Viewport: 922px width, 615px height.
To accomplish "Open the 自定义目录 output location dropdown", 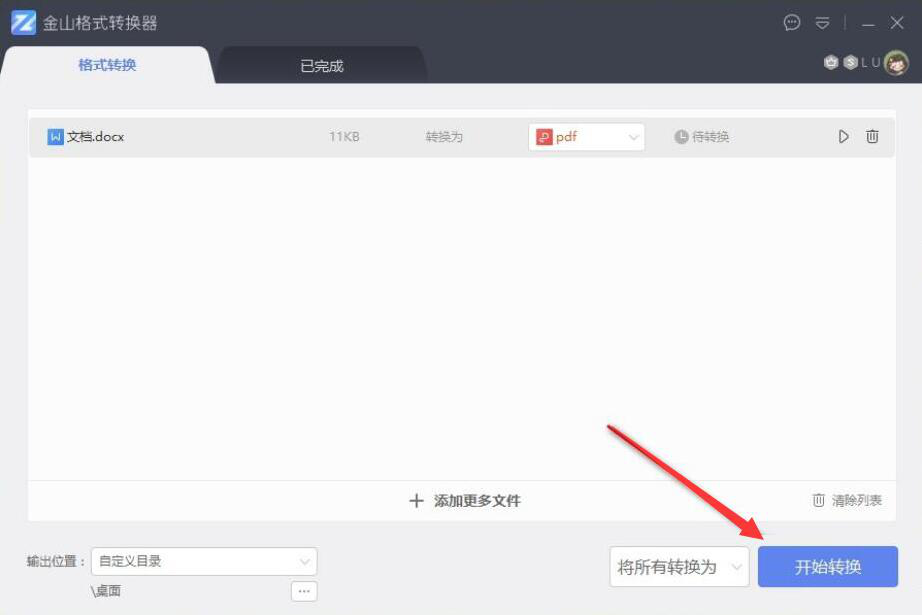I will point(204,561).
